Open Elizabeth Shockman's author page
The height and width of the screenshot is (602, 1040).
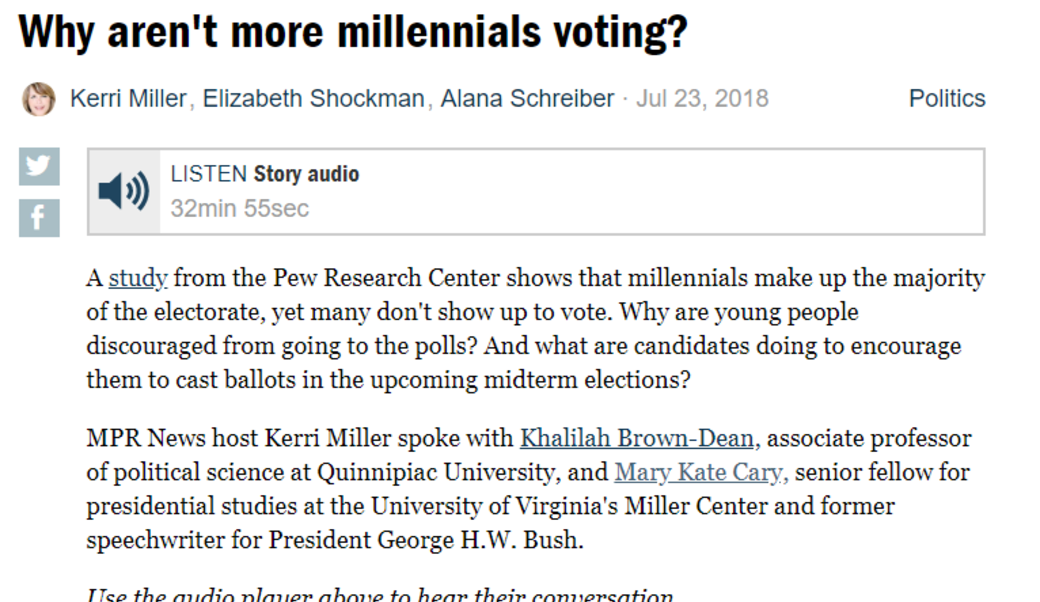pyautogui.click(x=314, y=99)
